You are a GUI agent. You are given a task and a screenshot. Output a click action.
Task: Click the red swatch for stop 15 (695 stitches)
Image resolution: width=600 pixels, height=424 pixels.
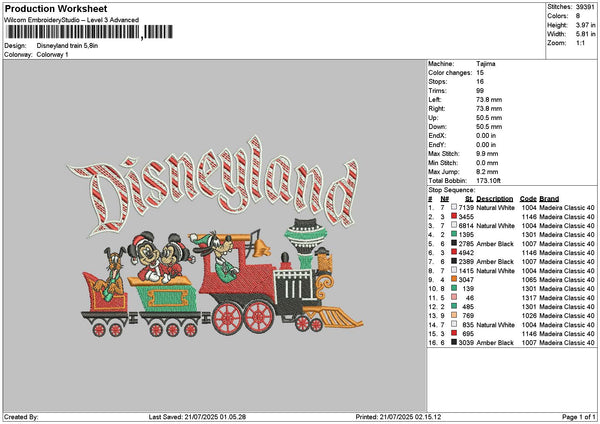point(454,333)
